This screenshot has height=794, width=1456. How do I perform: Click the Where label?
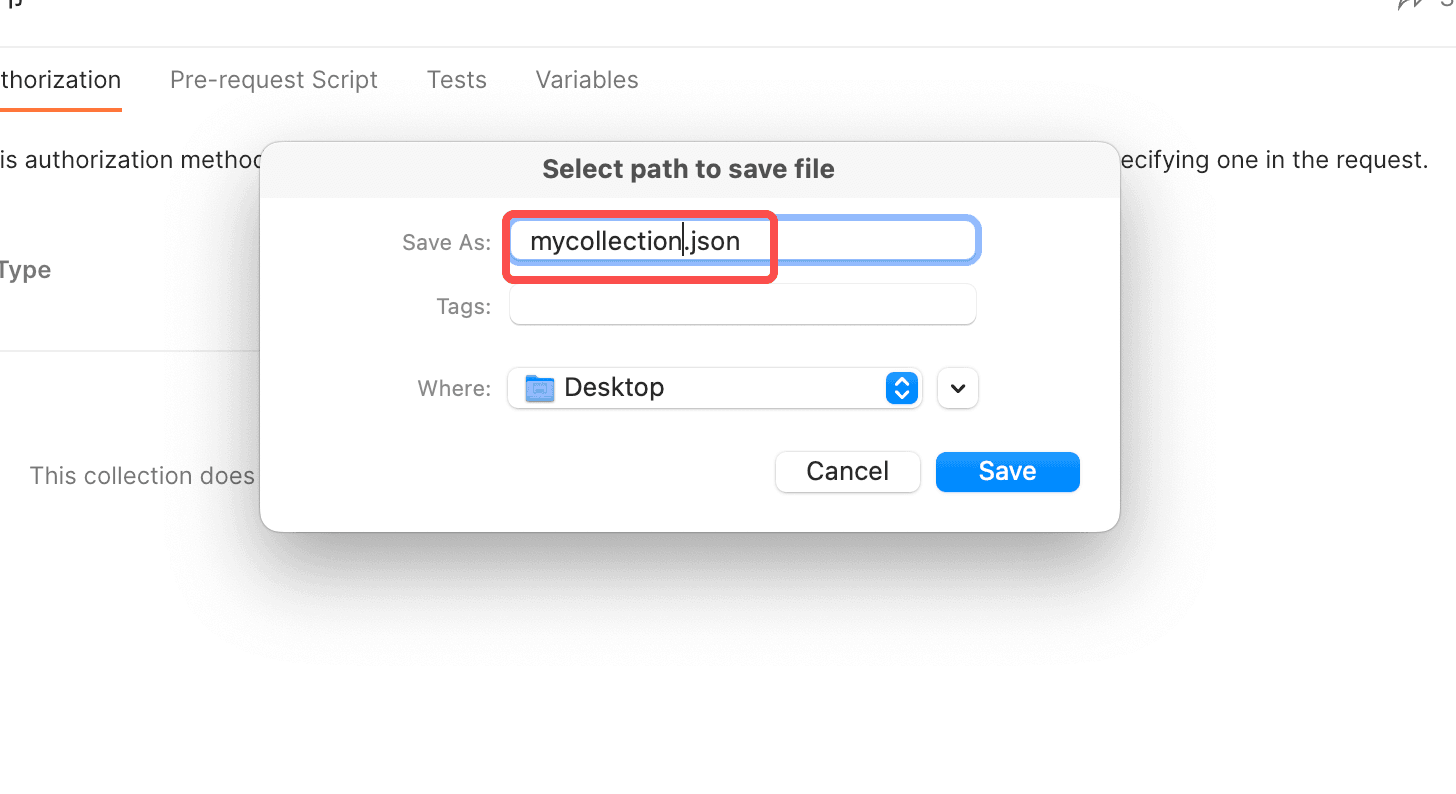coord(454,388)
